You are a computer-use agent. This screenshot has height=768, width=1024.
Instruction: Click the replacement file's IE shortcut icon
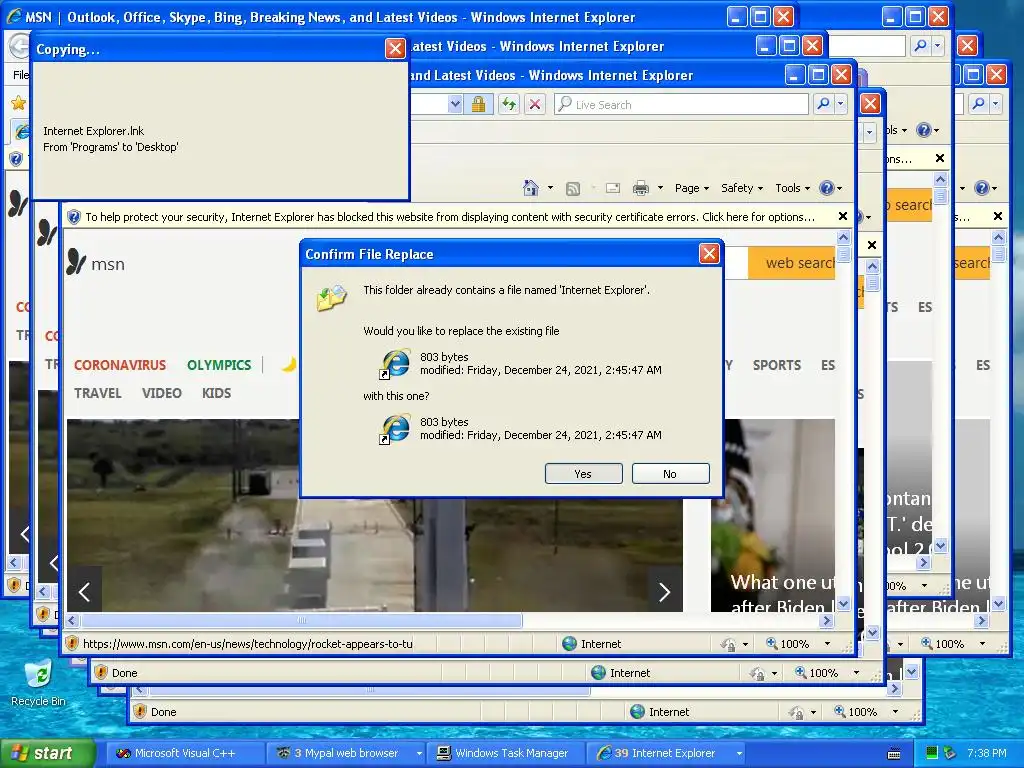coord(394,430)
